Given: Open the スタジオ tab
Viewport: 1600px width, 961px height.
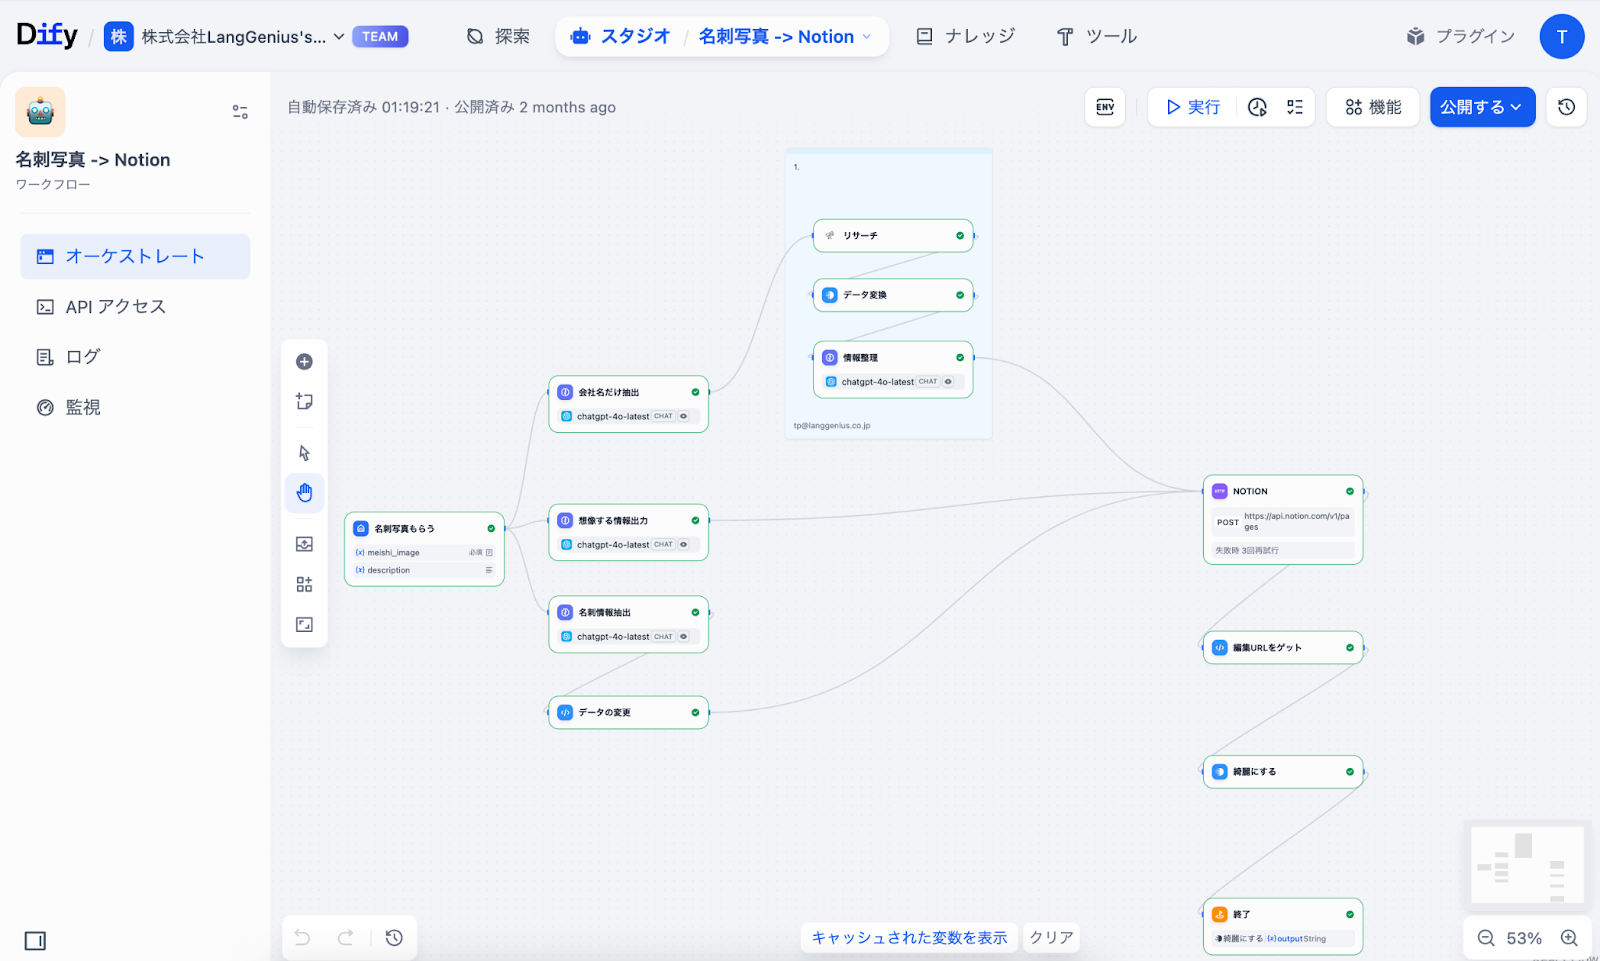Looking at the screenshot, I should (x=620, y=37).
